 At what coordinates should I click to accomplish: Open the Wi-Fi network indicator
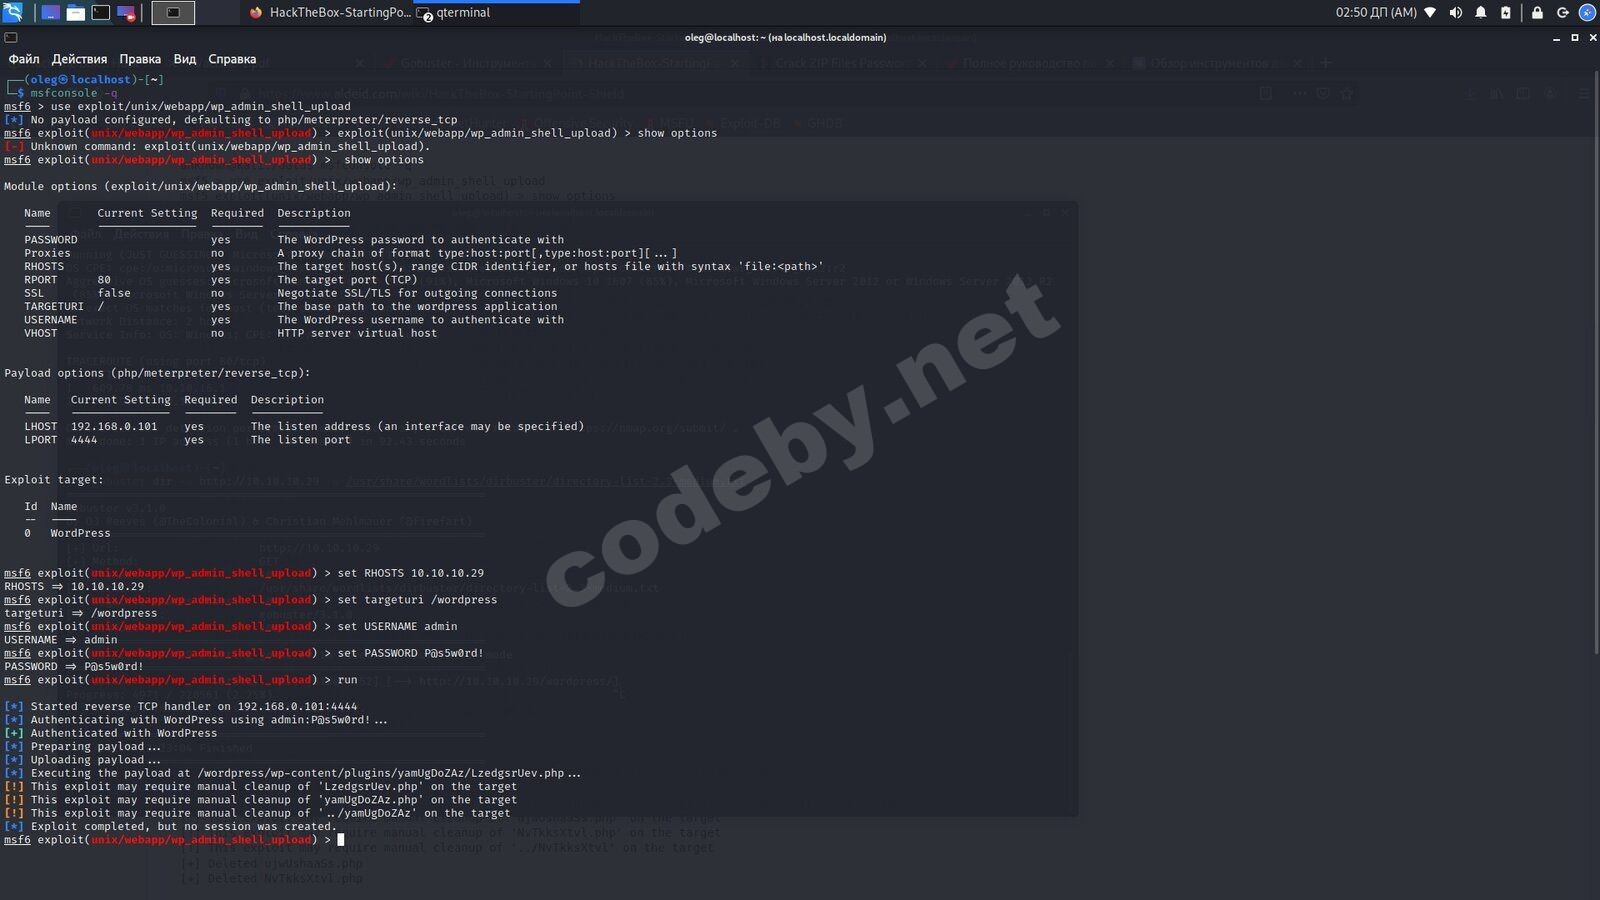pyautogui.click(x=1430, y=13)
